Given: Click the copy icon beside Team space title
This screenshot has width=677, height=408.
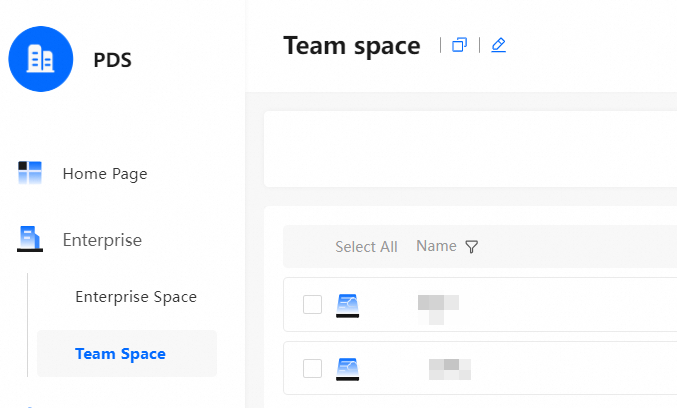Looking at the screenshot, I should tap(460, 45).
